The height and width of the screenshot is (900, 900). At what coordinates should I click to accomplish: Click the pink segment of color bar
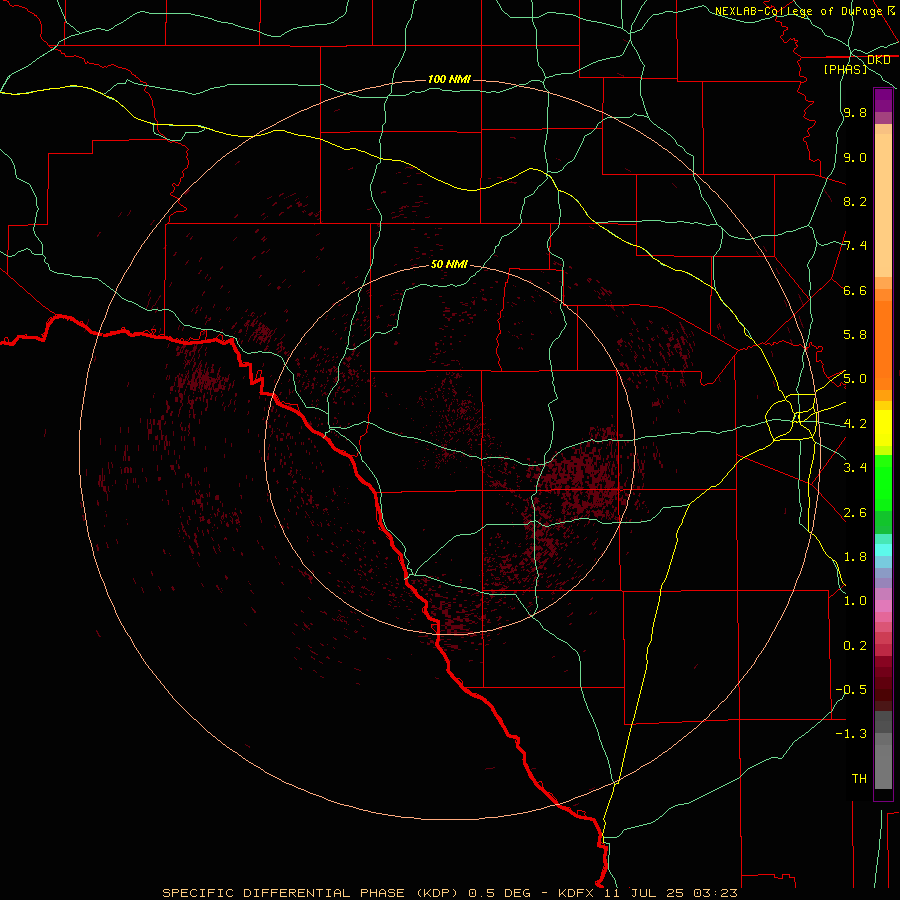[x=883, y=606]
